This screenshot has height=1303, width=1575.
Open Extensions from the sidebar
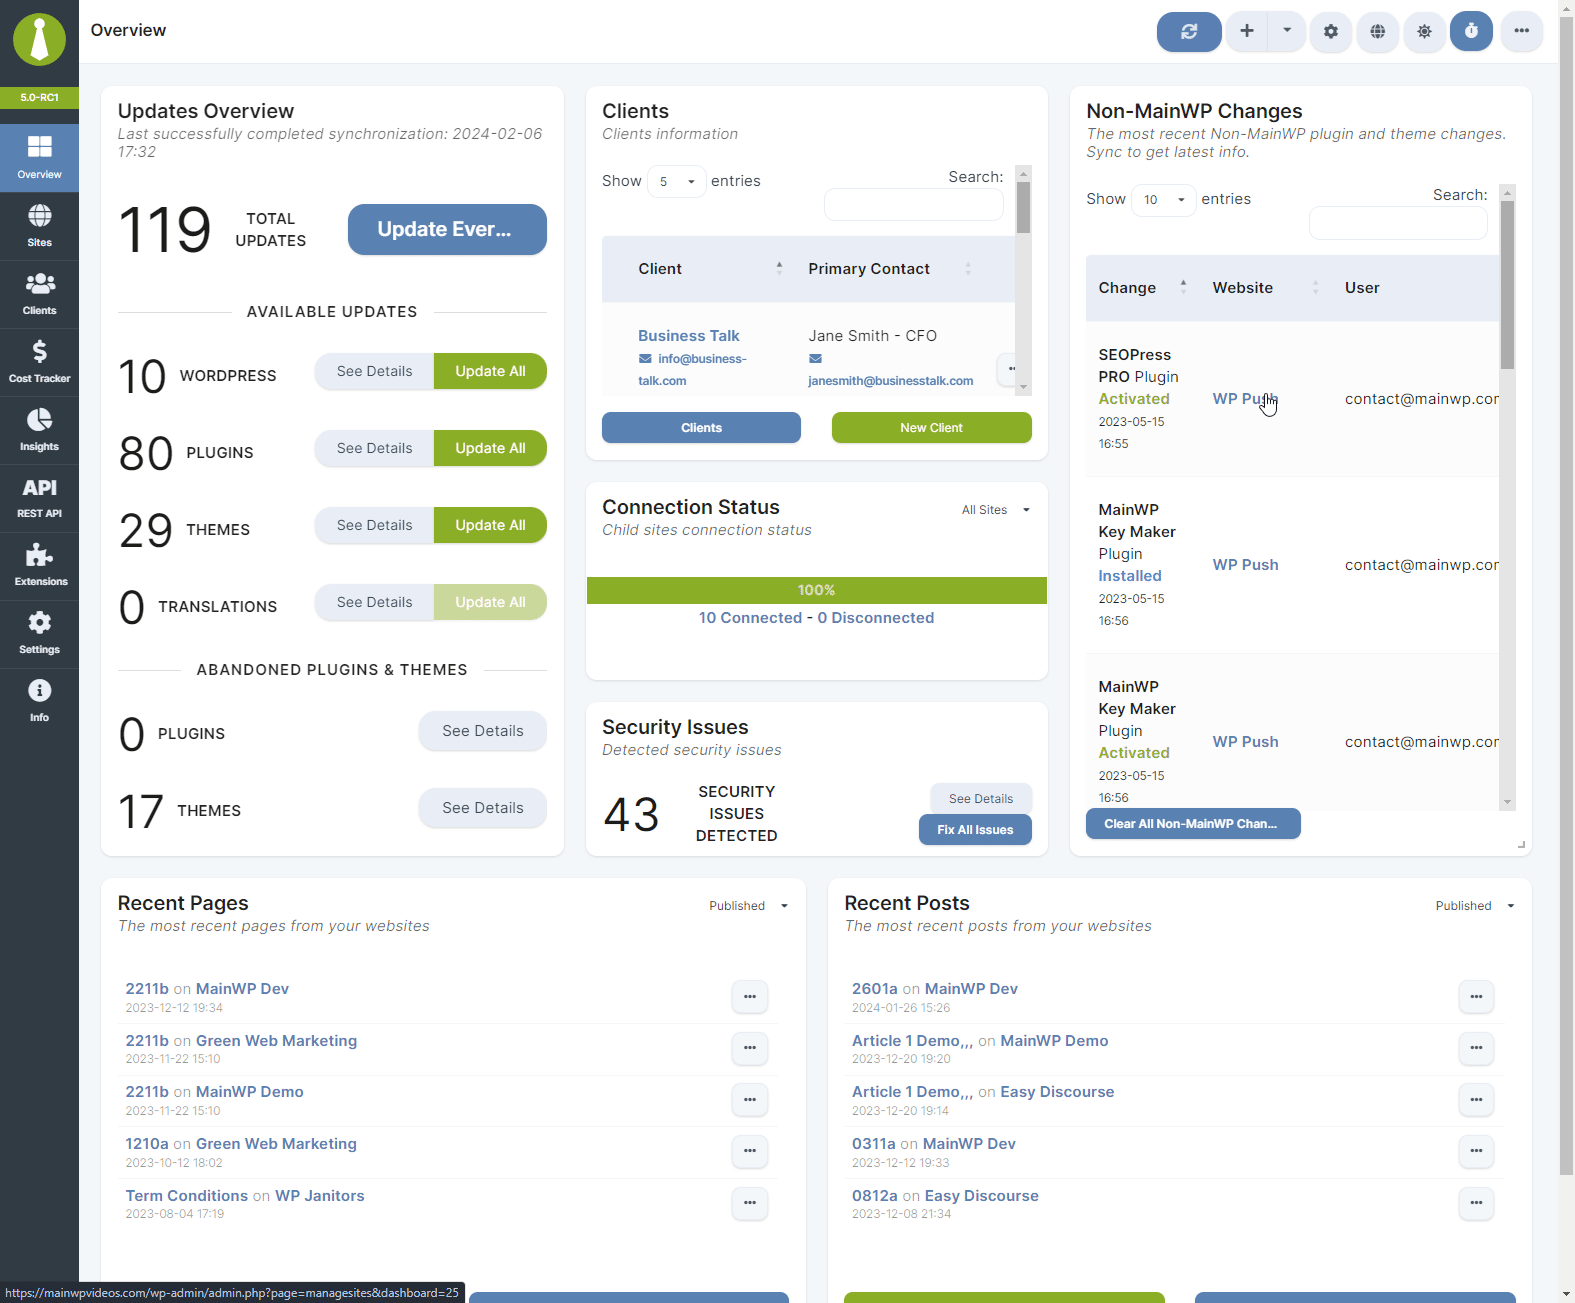coord(39,566)
